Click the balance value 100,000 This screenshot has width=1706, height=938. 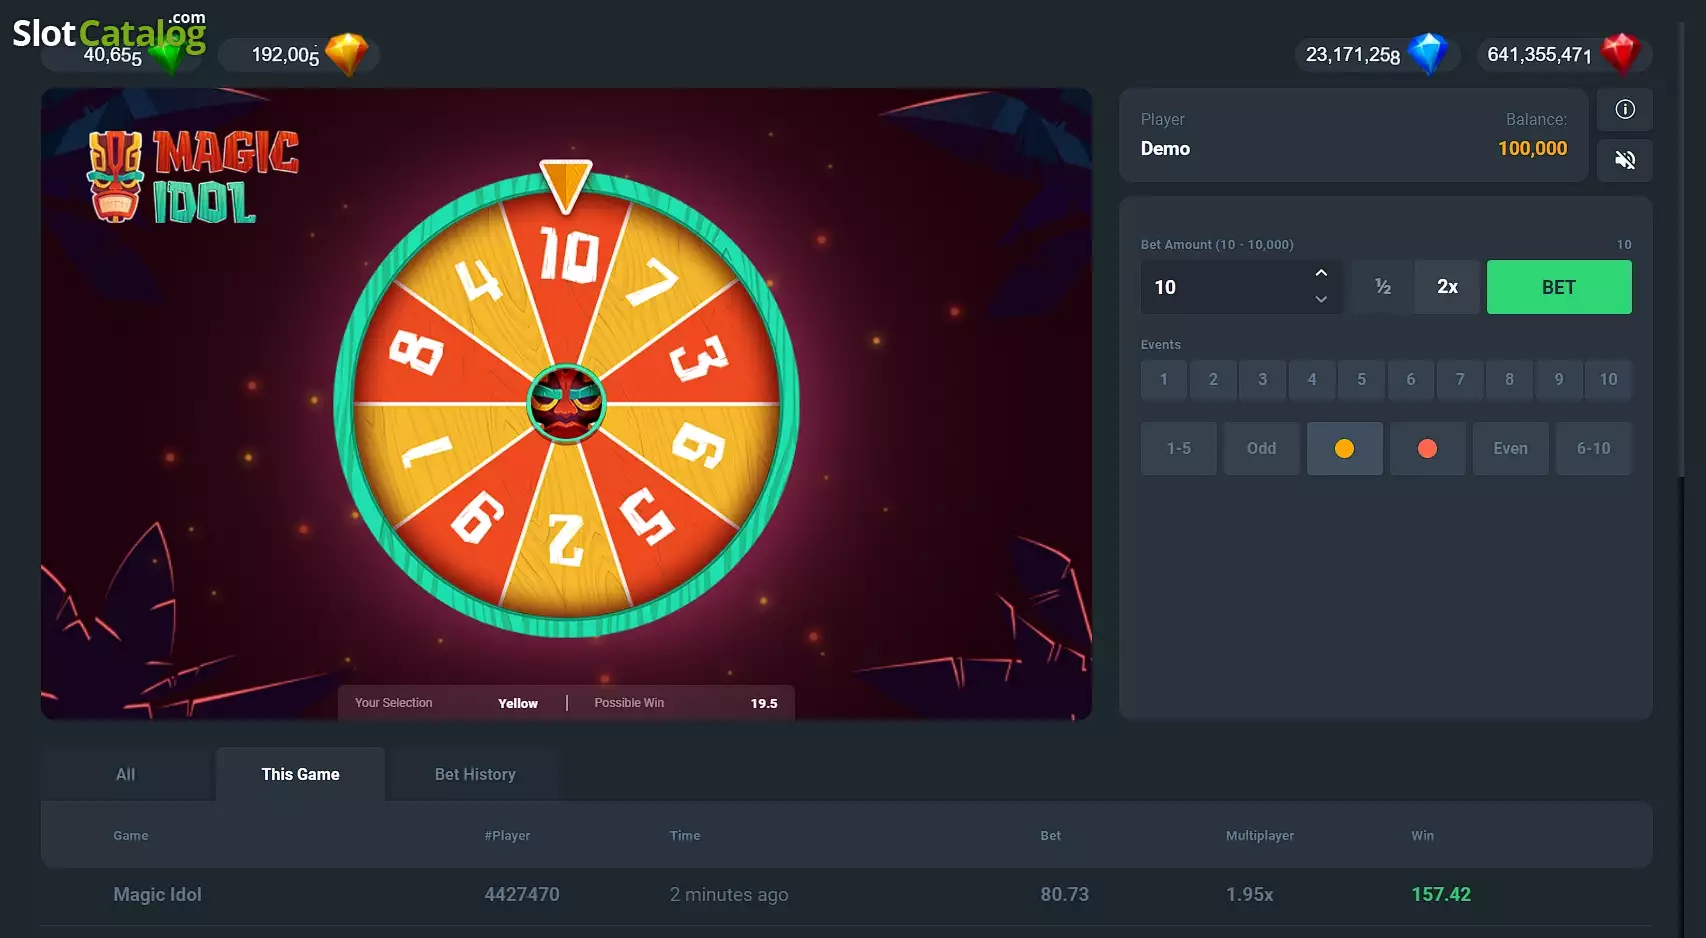[1532, 149]
